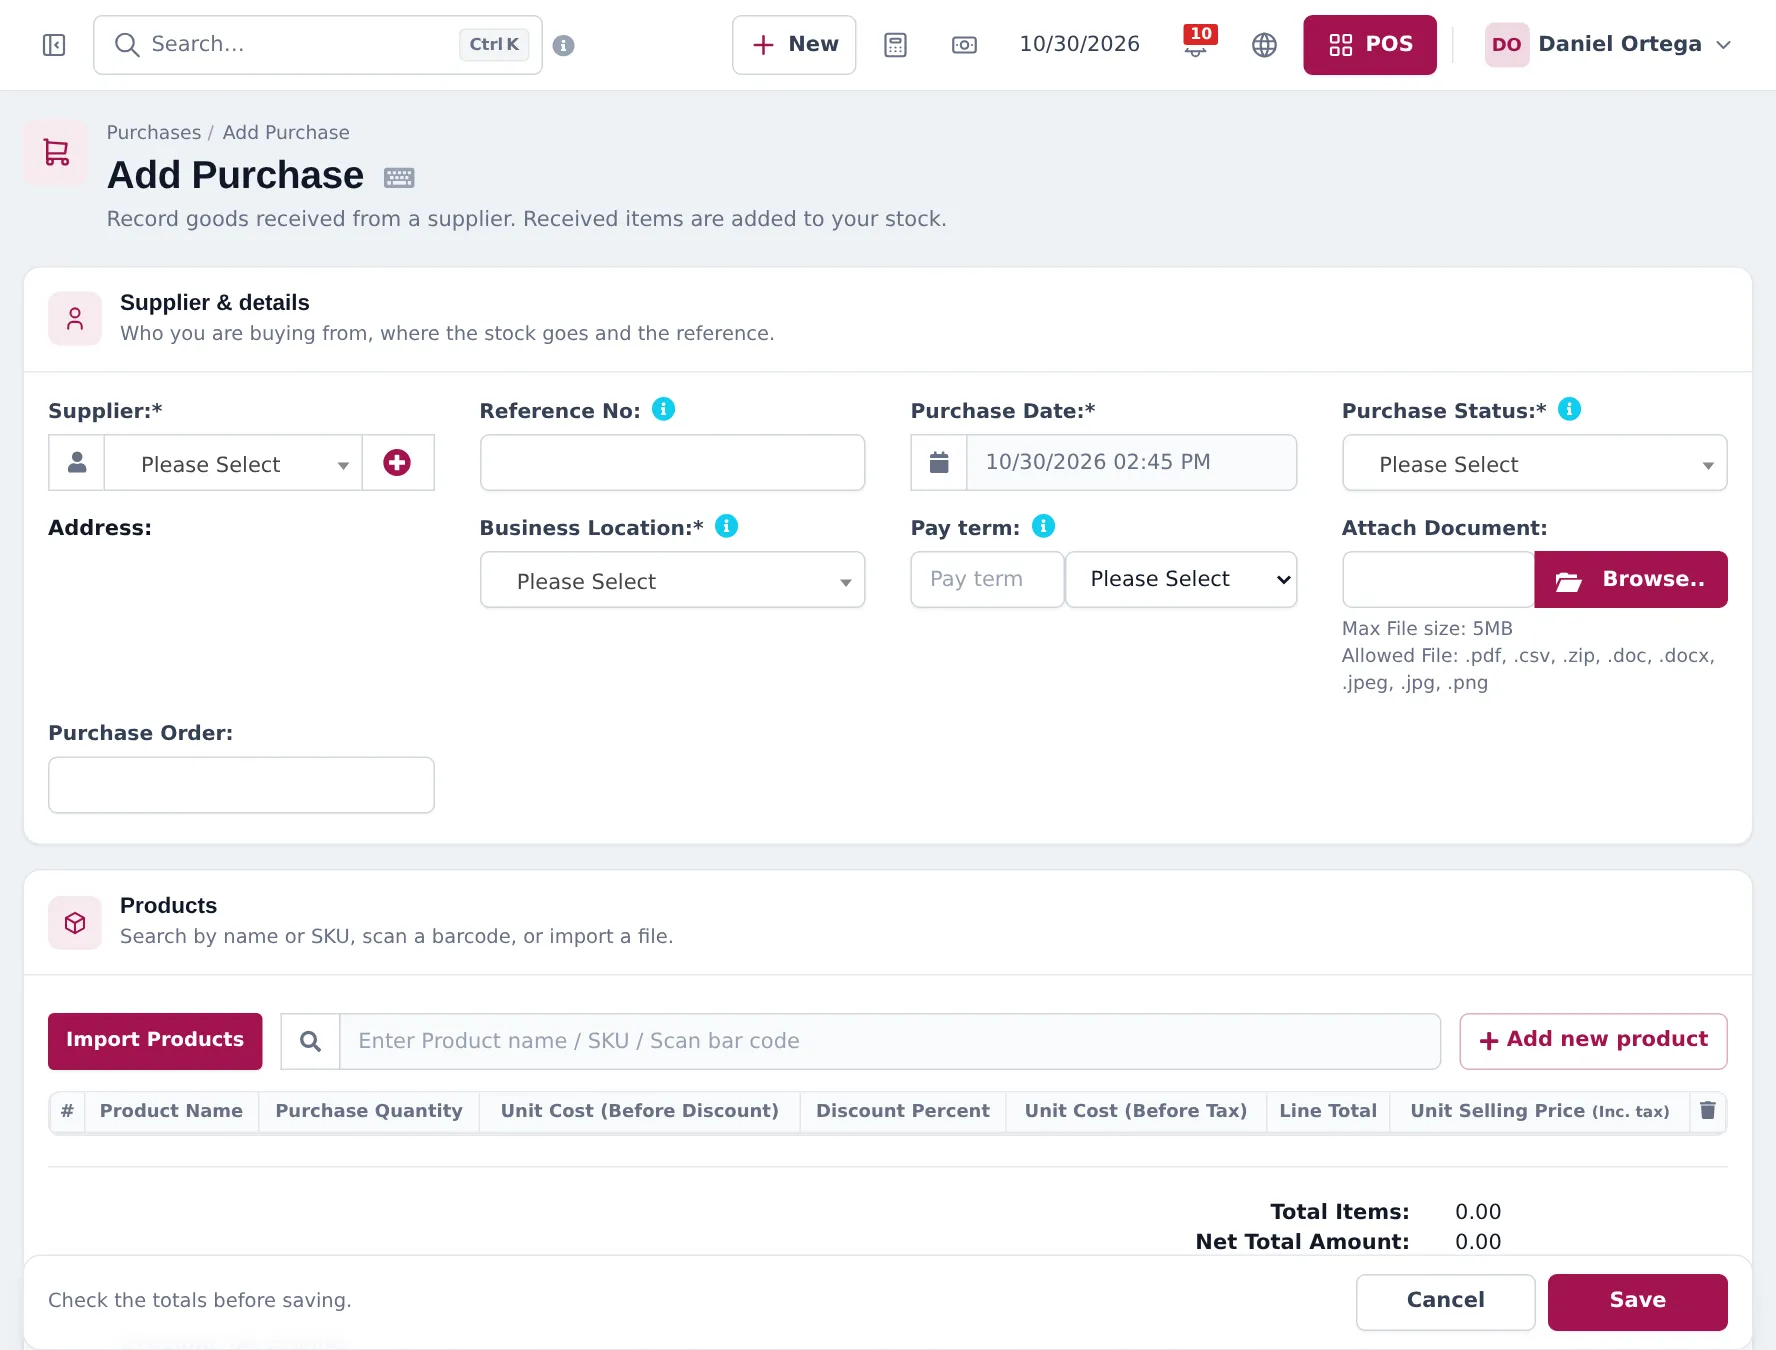
Task: Expand the Daniel Ortega user menu
Action: click(1608, 45)
